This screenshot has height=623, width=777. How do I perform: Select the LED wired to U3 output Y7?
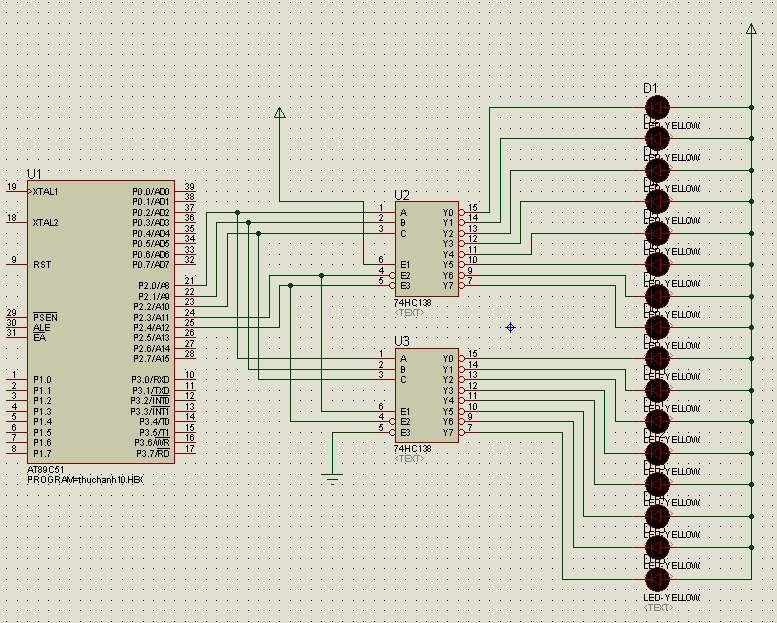tap(658, 579)
